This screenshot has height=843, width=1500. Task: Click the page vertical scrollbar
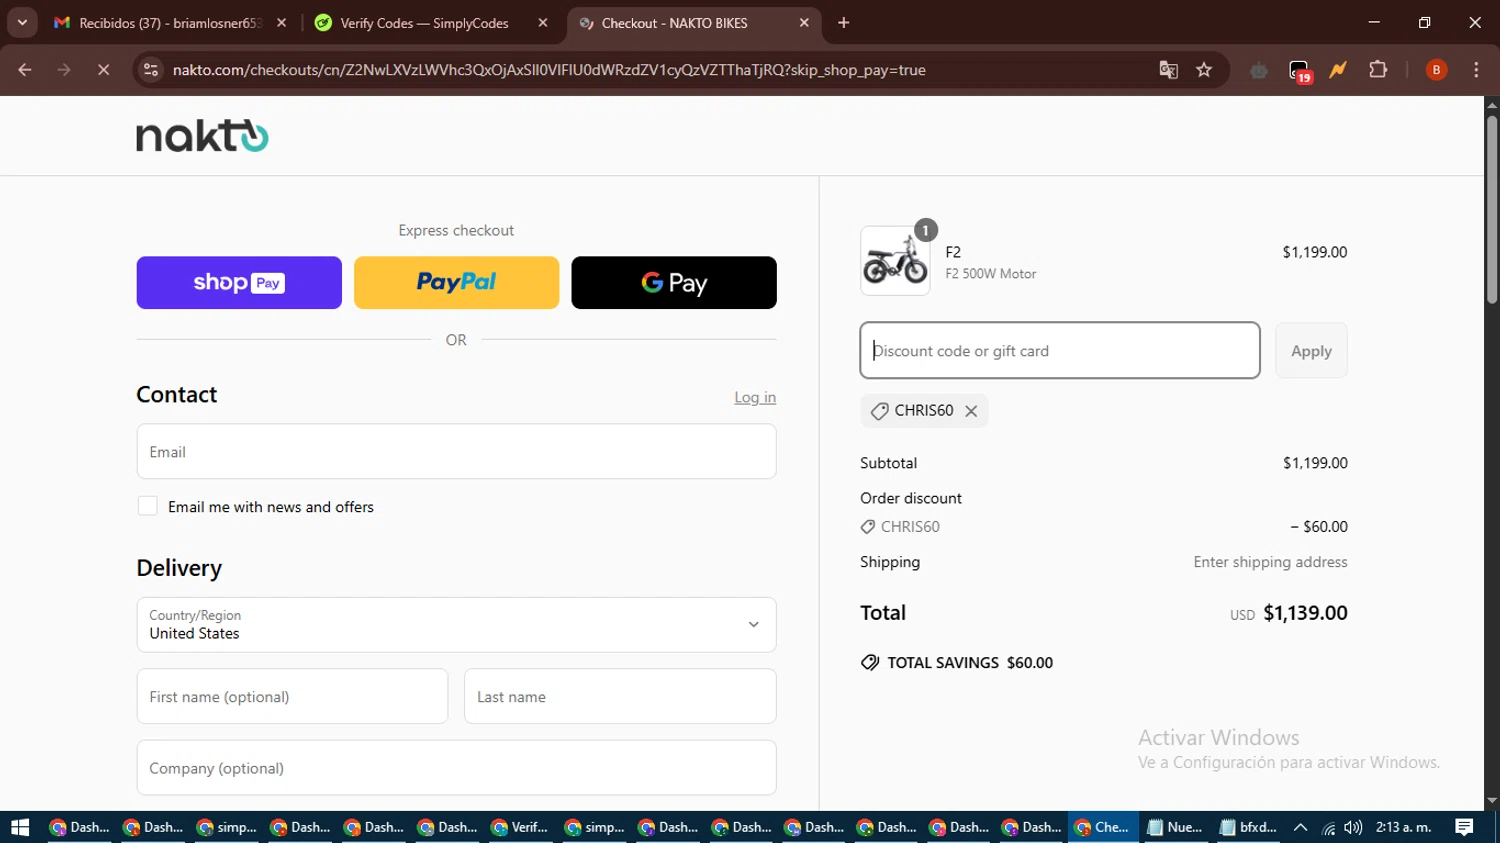(1492, 210)
